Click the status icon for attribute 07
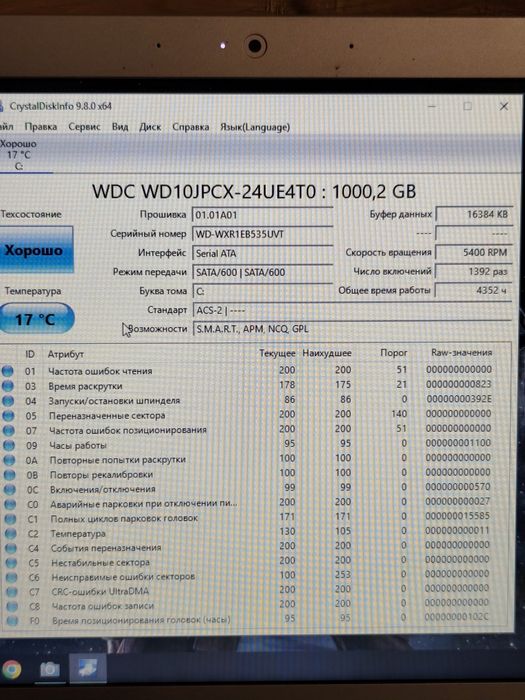This screenshot has width=525, height=700. (8, 430)
